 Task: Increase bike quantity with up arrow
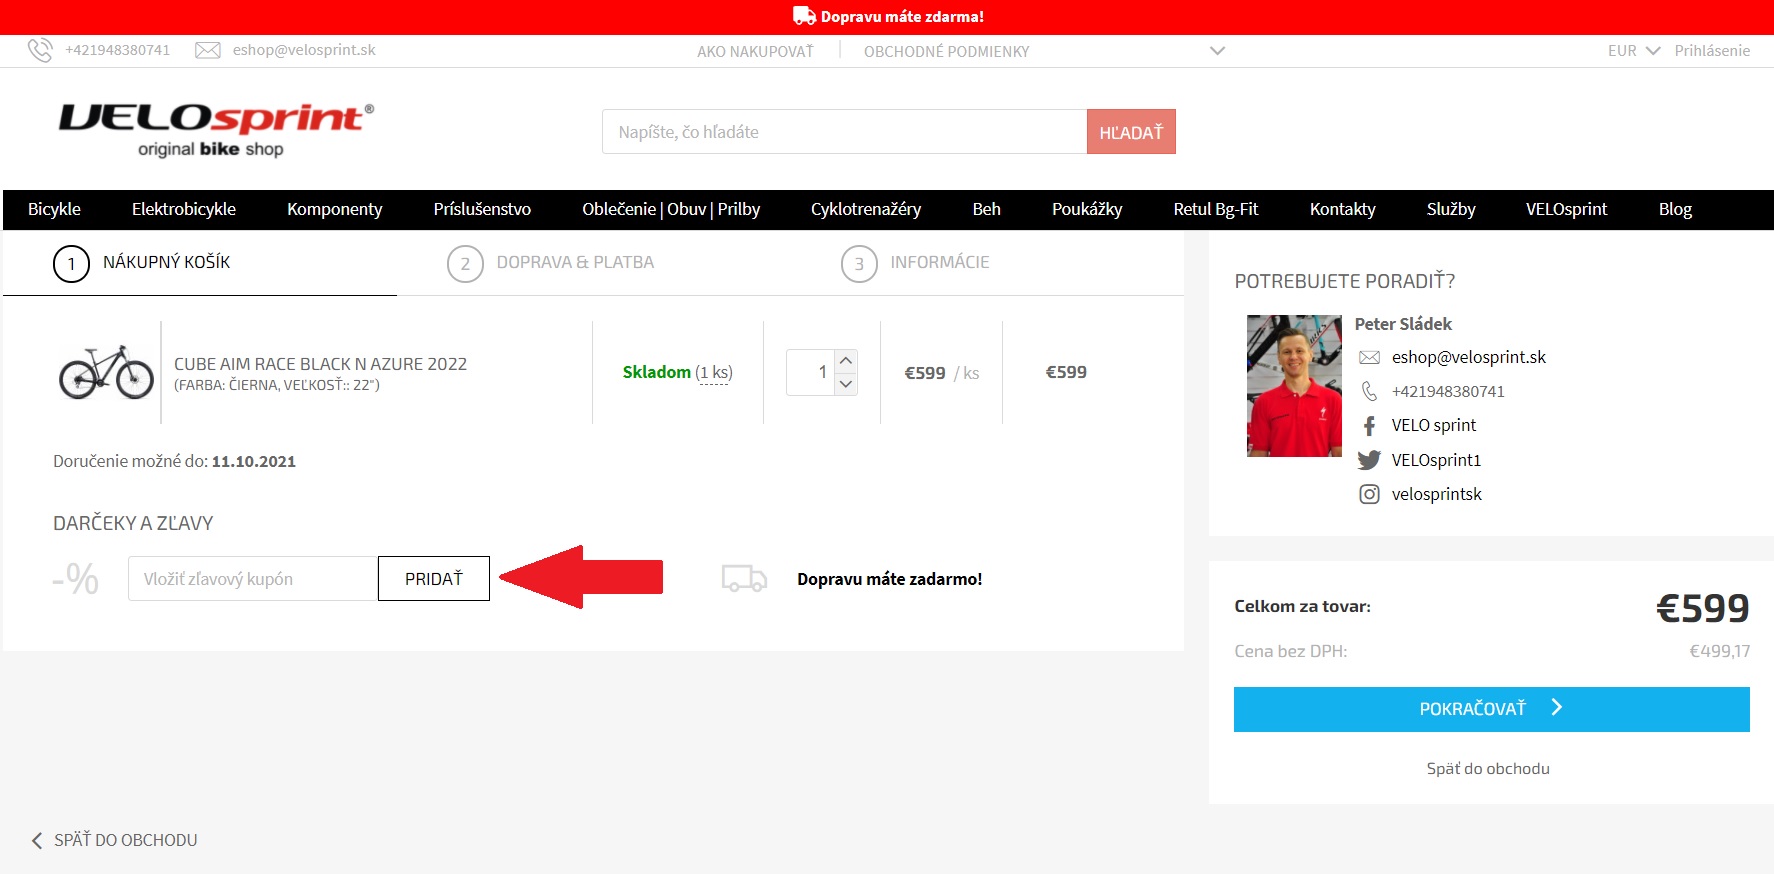point(846,360)
